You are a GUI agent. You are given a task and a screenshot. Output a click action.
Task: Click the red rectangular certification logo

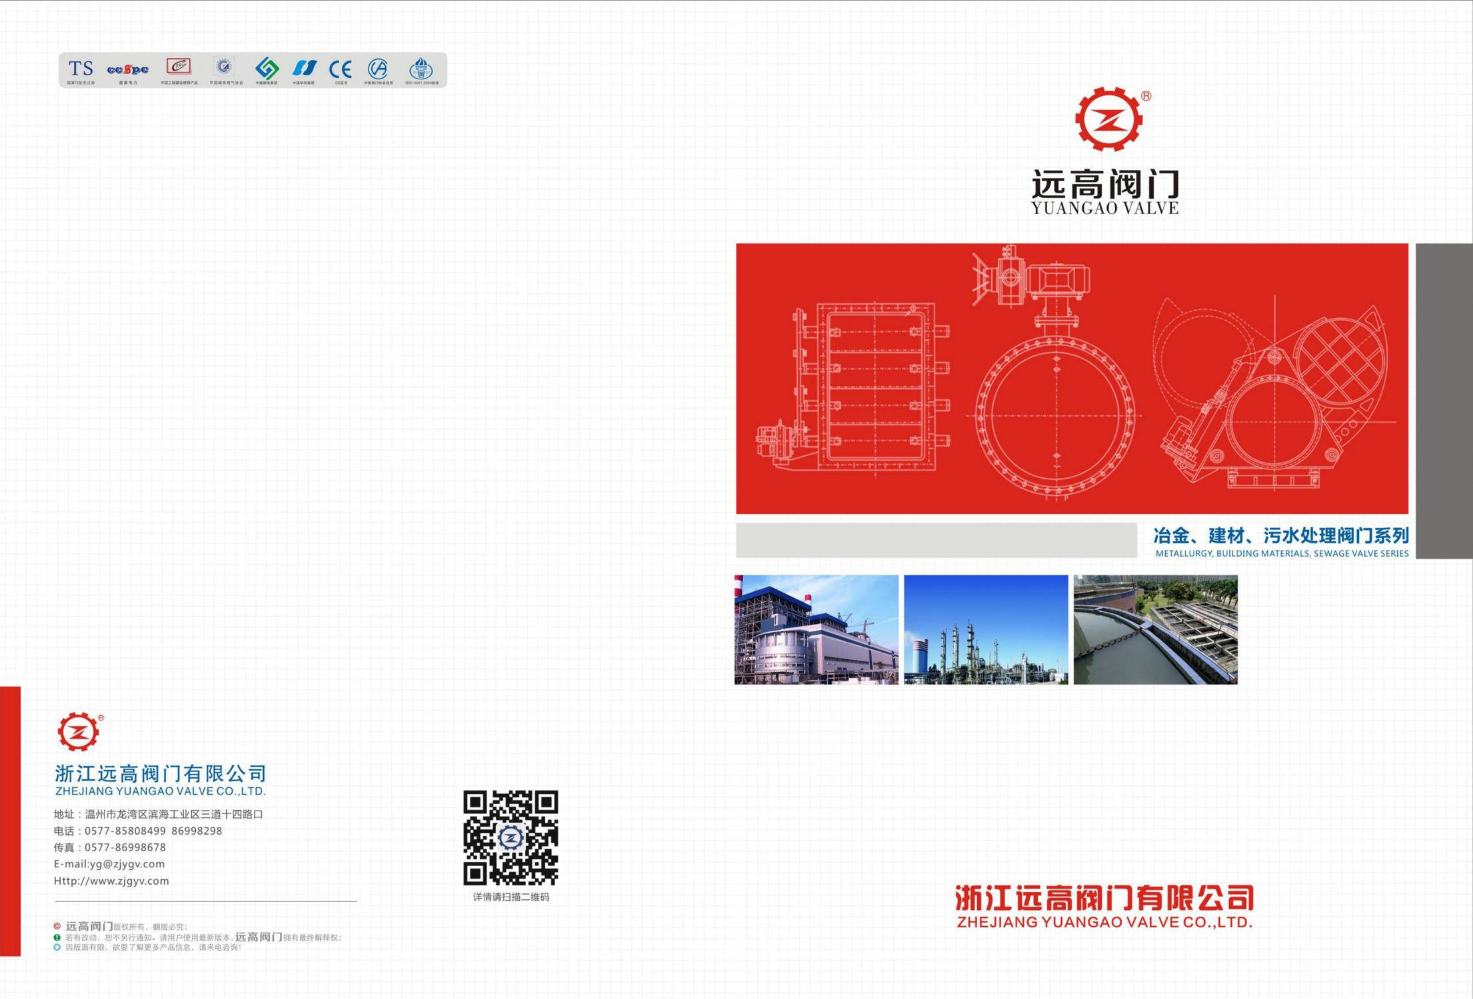(178, 67)
